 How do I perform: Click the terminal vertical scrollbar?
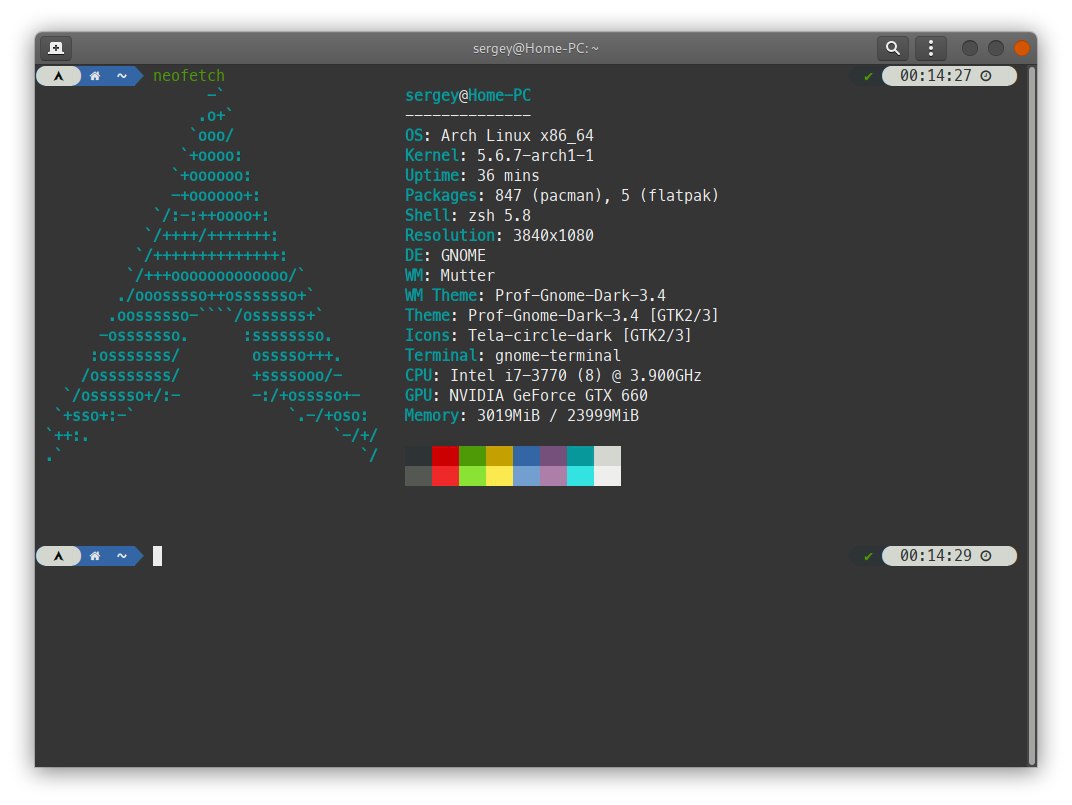(1032, 415)
